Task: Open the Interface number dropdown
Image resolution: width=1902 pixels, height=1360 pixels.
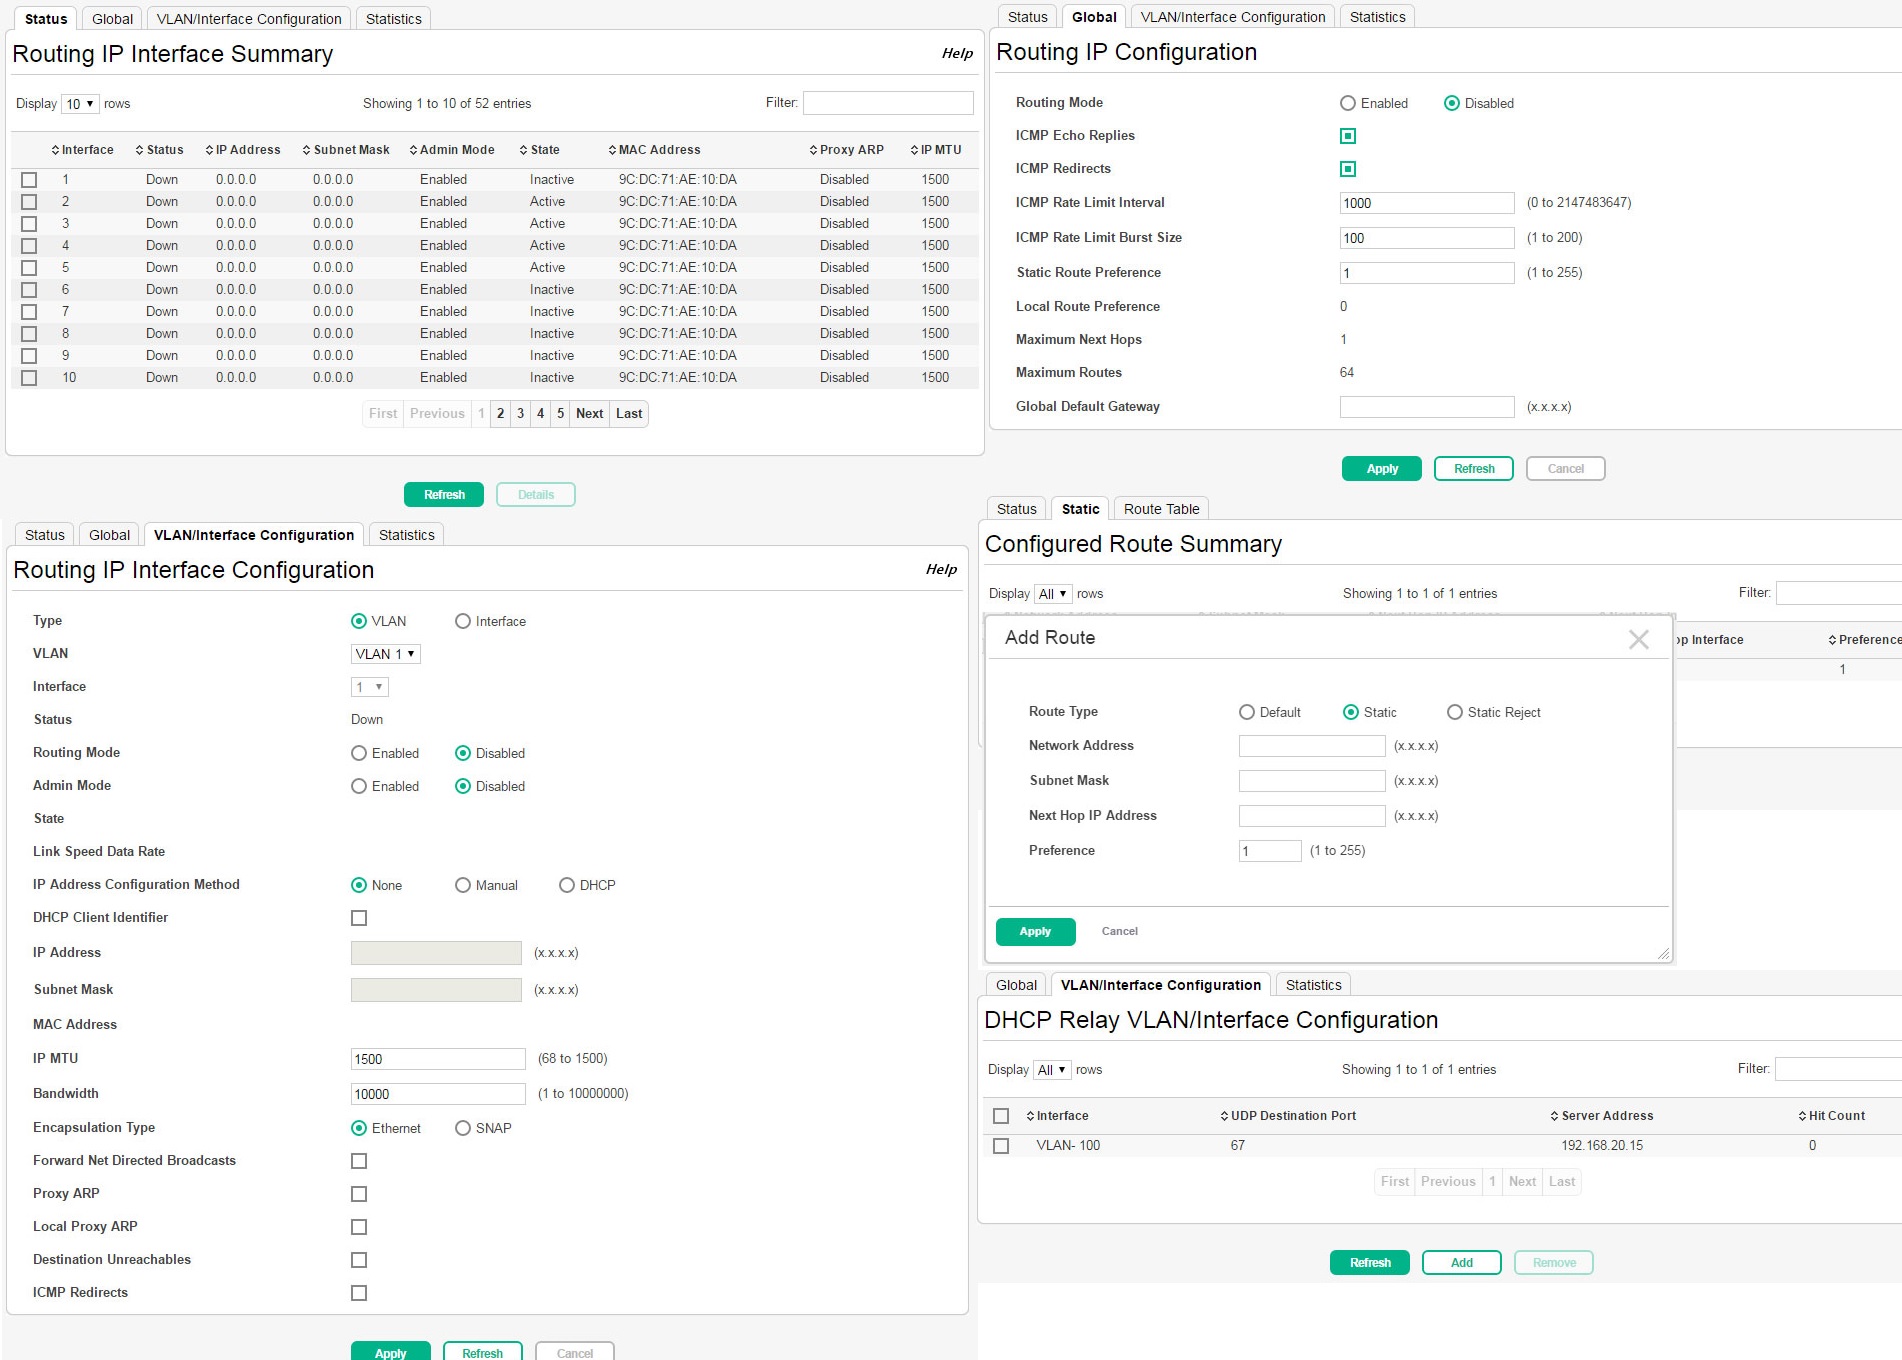Action: coord(369,687)
